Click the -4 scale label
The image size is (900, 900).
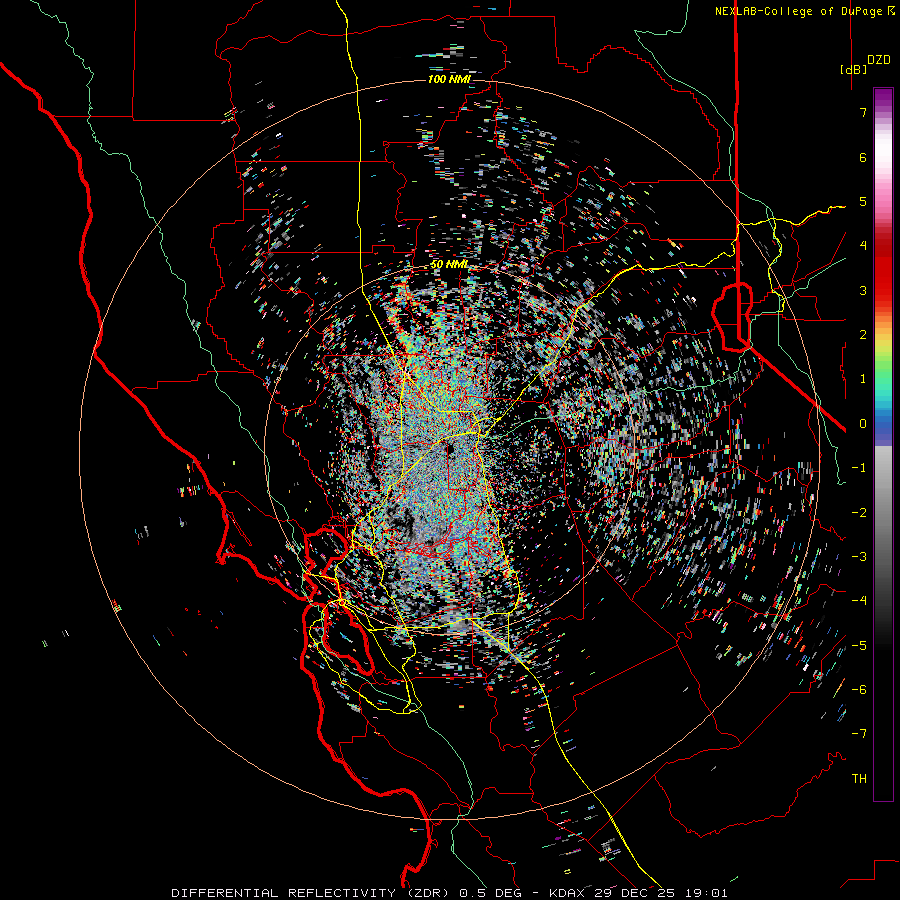pos(859,600)
